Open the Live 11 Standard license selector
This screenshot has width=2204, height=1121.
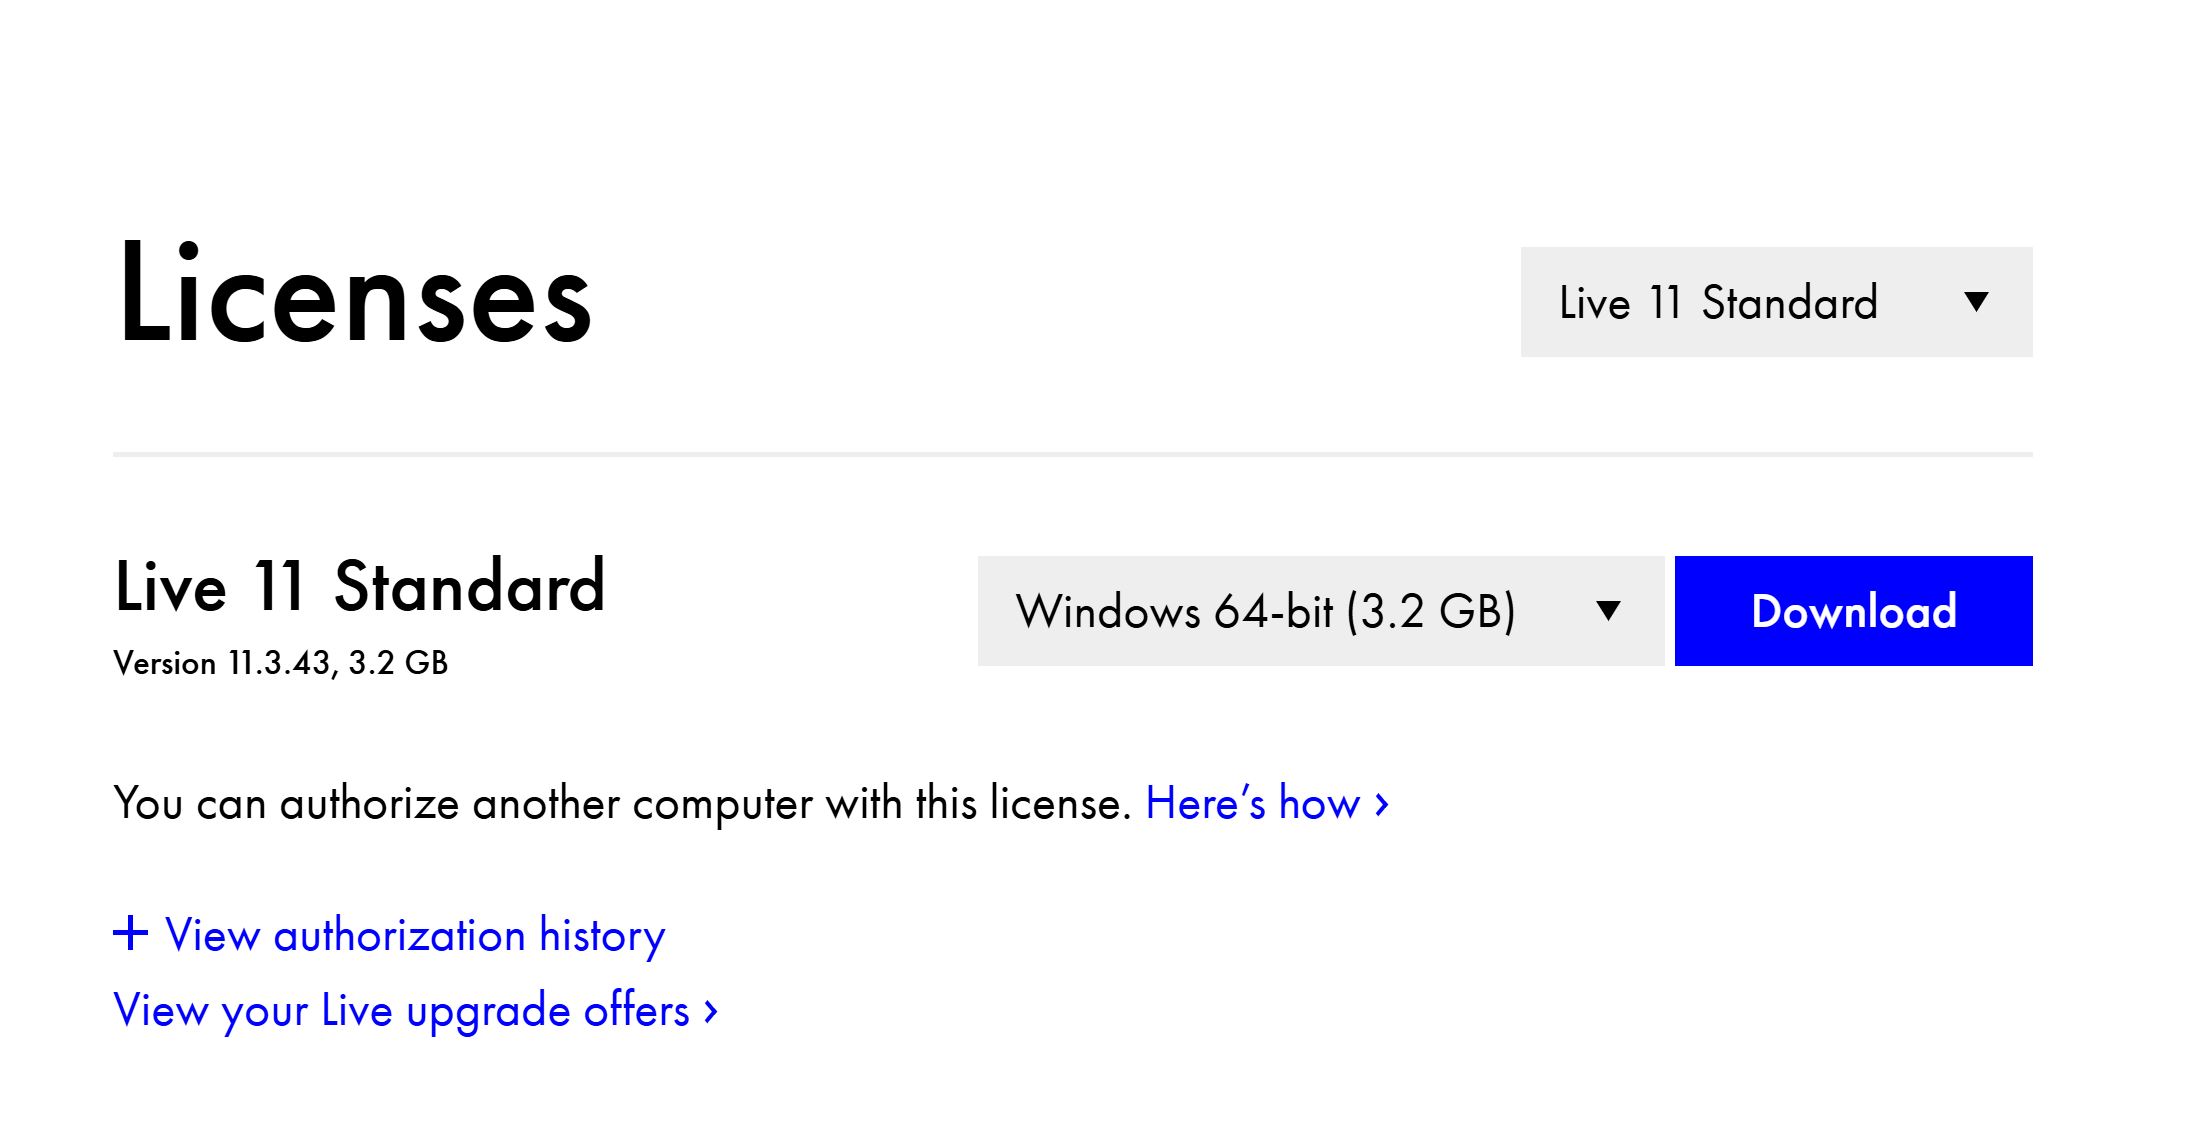point(1775,302)
